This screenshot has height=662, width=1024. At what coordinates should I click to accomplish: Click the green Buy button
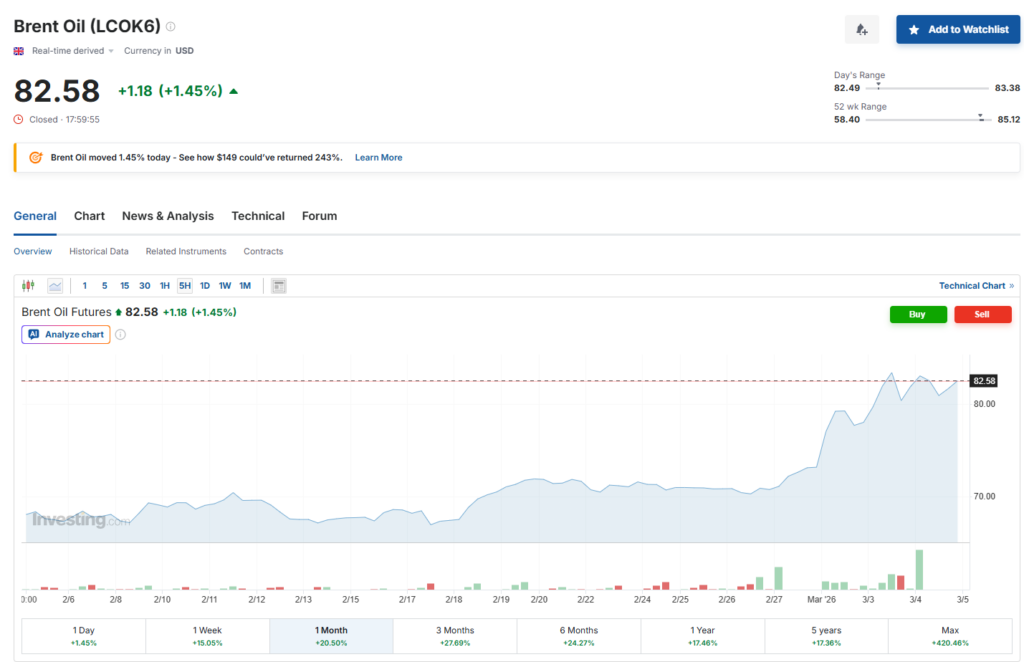pos(918,314)
